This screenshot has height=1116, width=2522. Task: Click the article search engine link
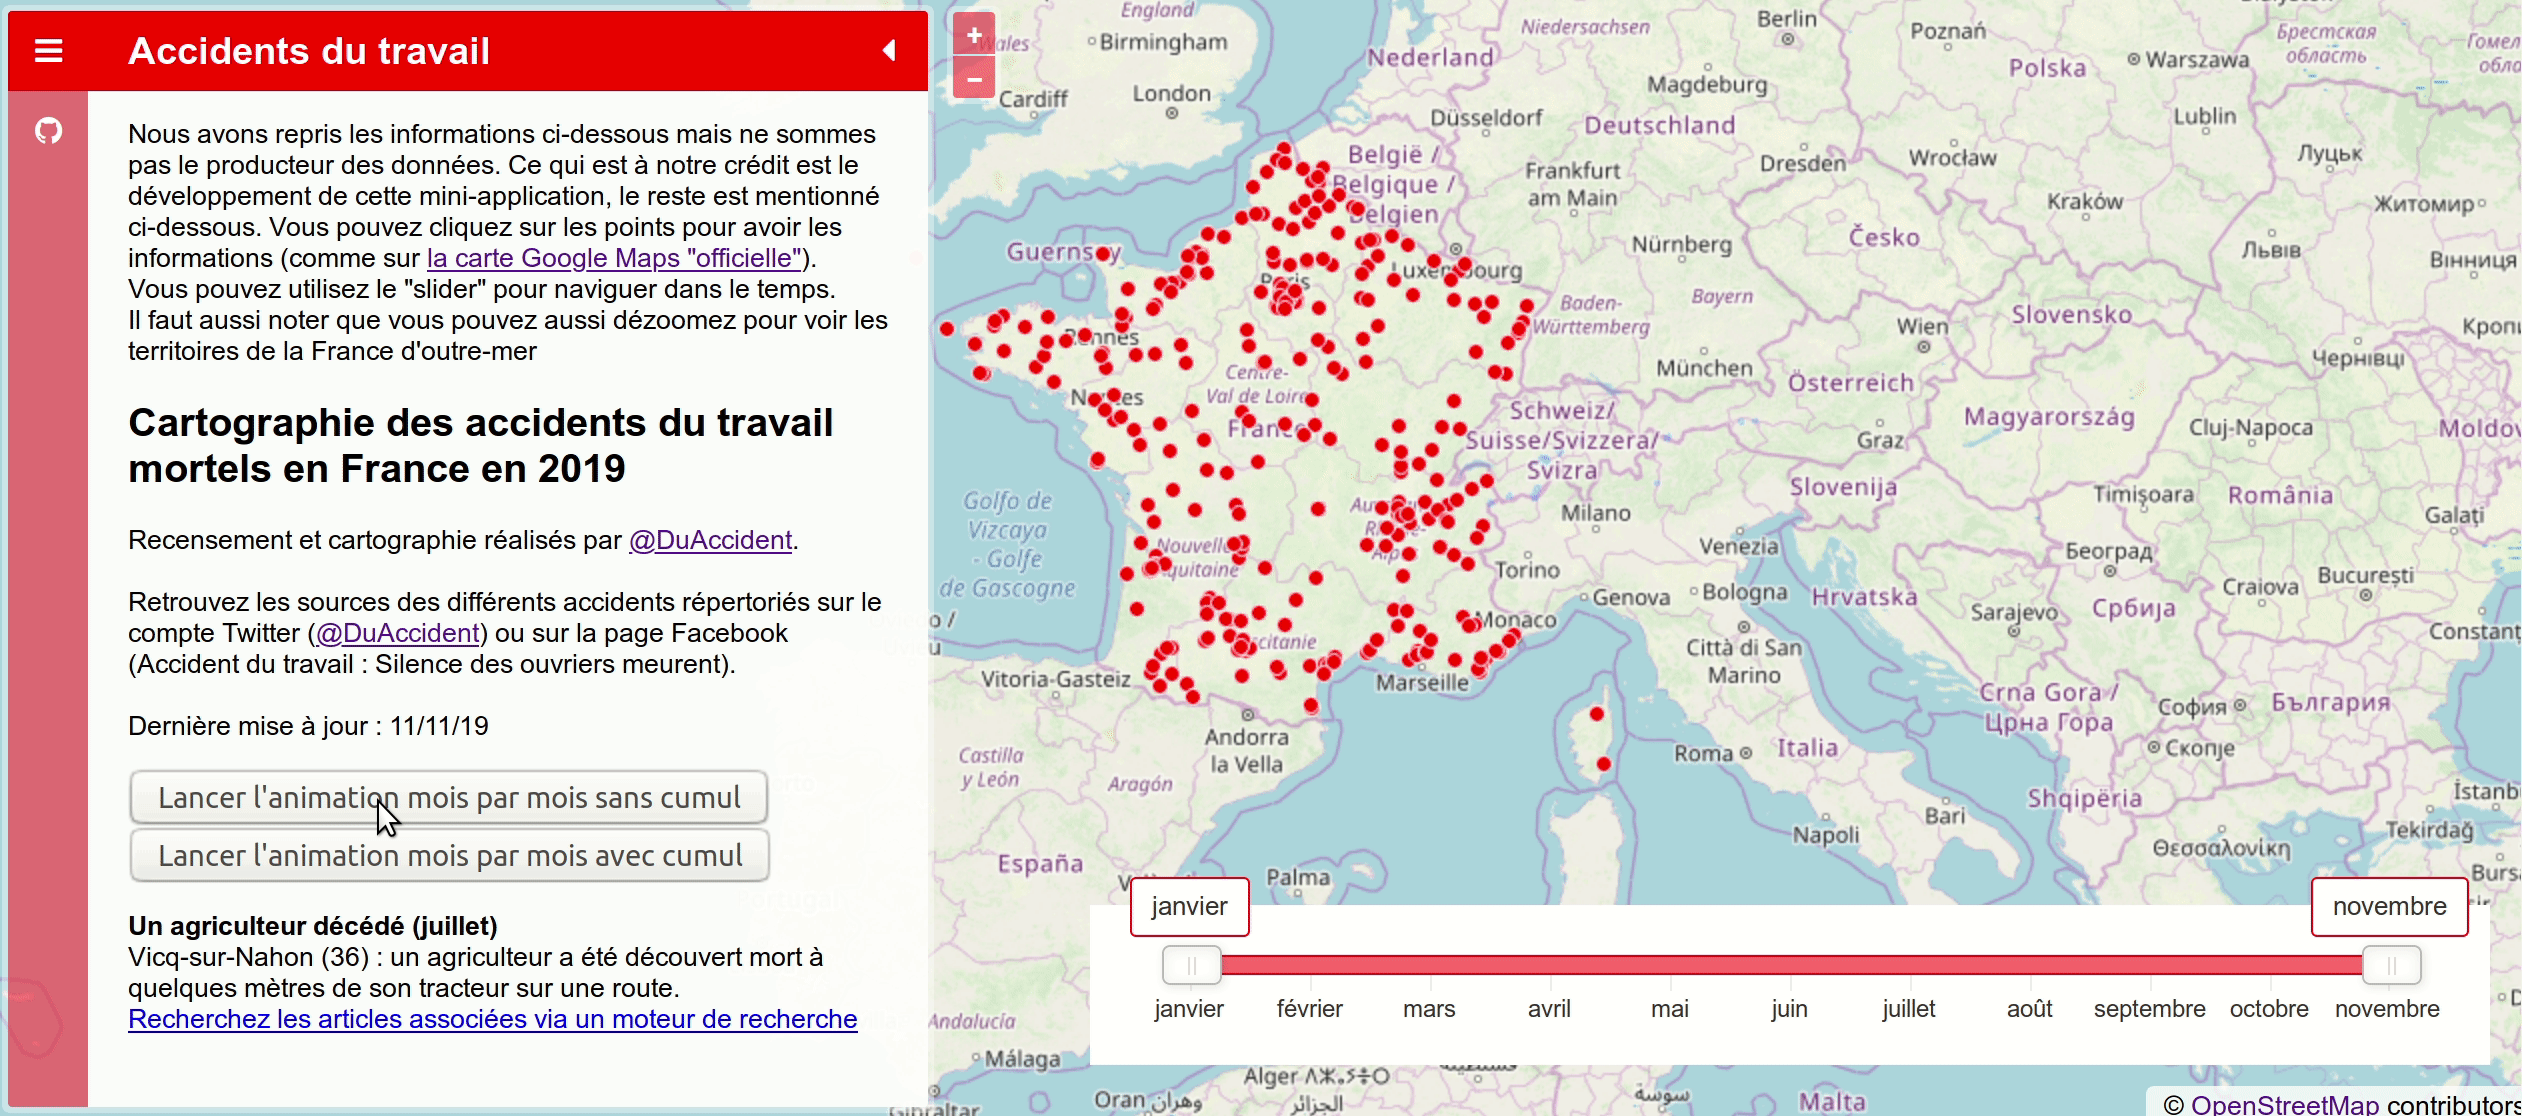click(x=492, y=1019)
